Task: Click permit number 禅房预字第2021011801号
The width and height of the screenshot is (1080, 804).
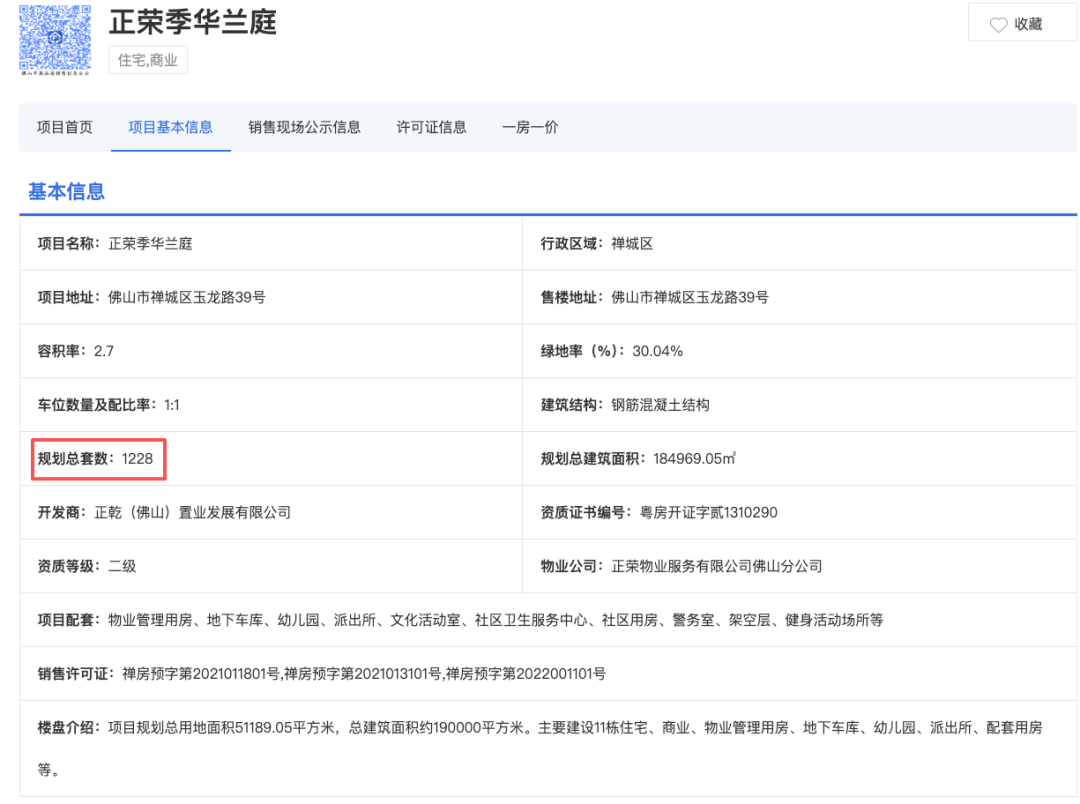Action: [201, 674]
